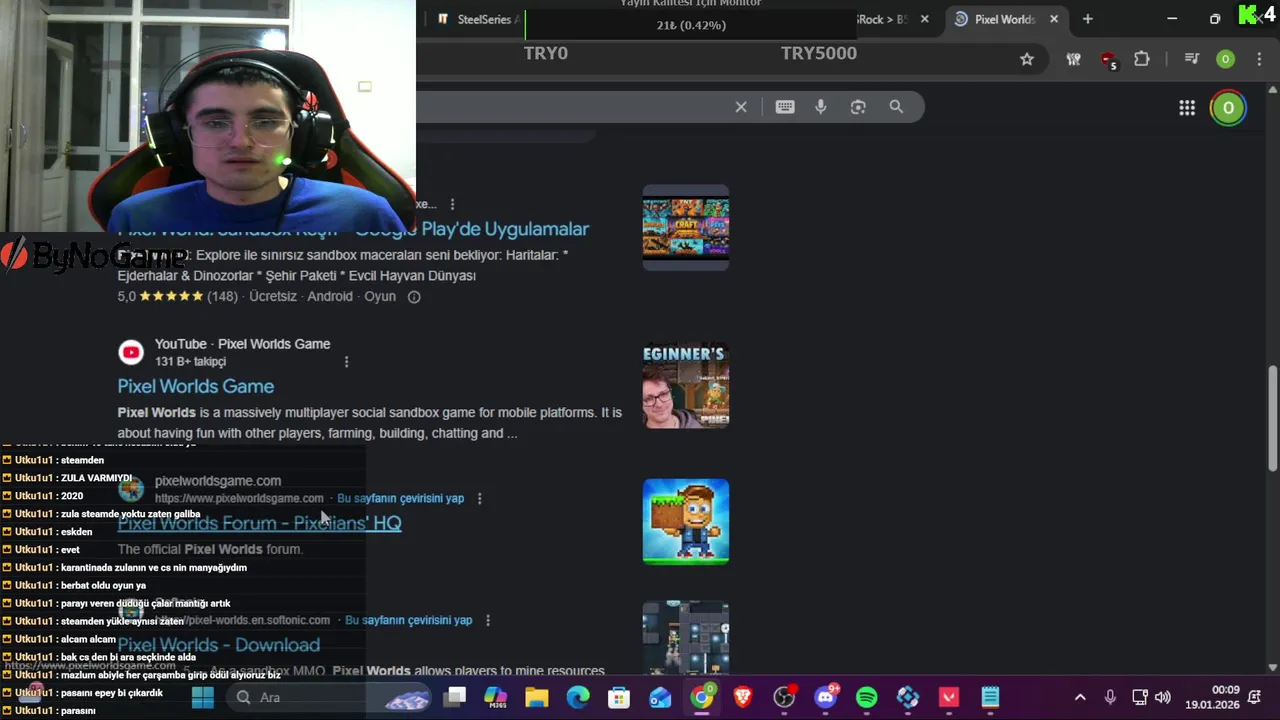Submit the search with the magnifier icon
The height and width of the screenshot is (720, 1280).
coord(896,107)
